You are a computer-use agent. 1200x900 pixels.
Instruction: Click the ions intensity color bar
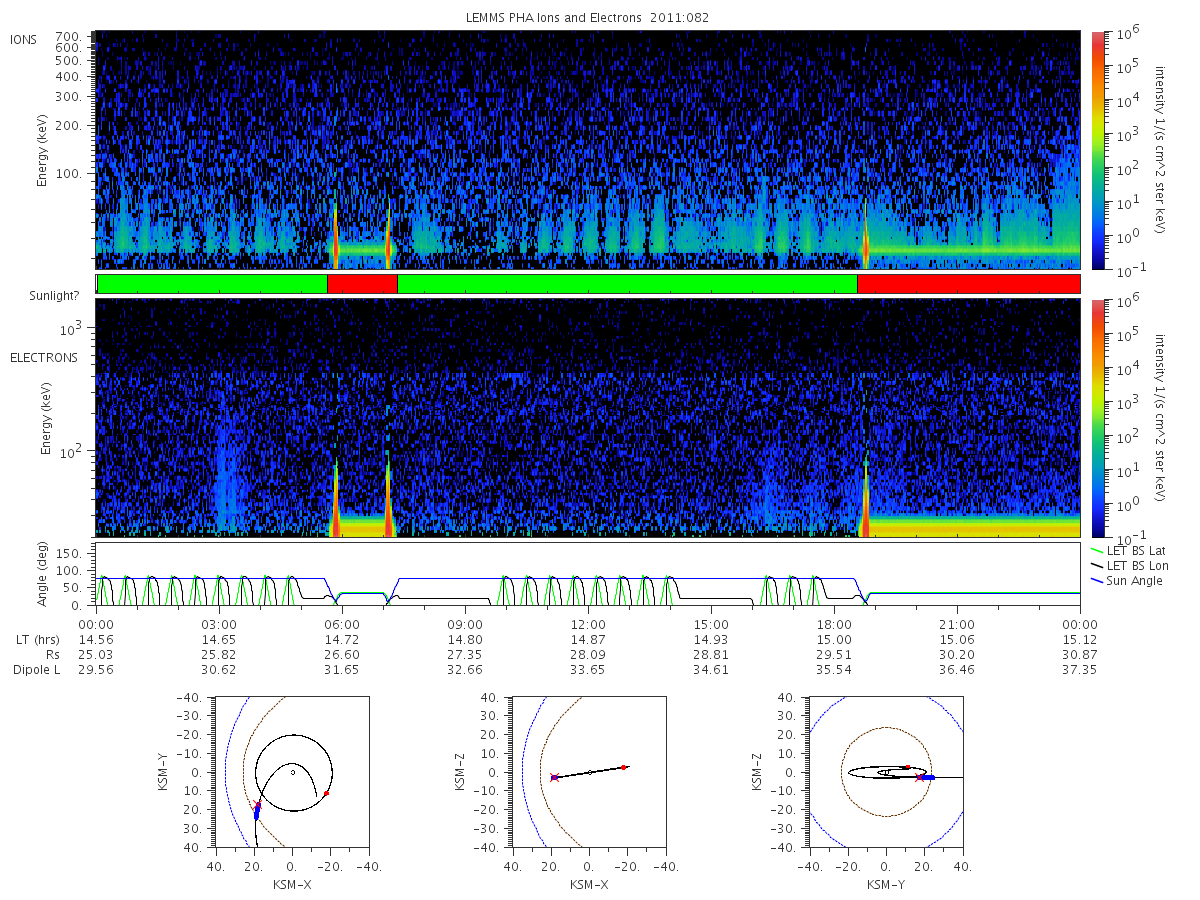click(x=1097, y=150)
